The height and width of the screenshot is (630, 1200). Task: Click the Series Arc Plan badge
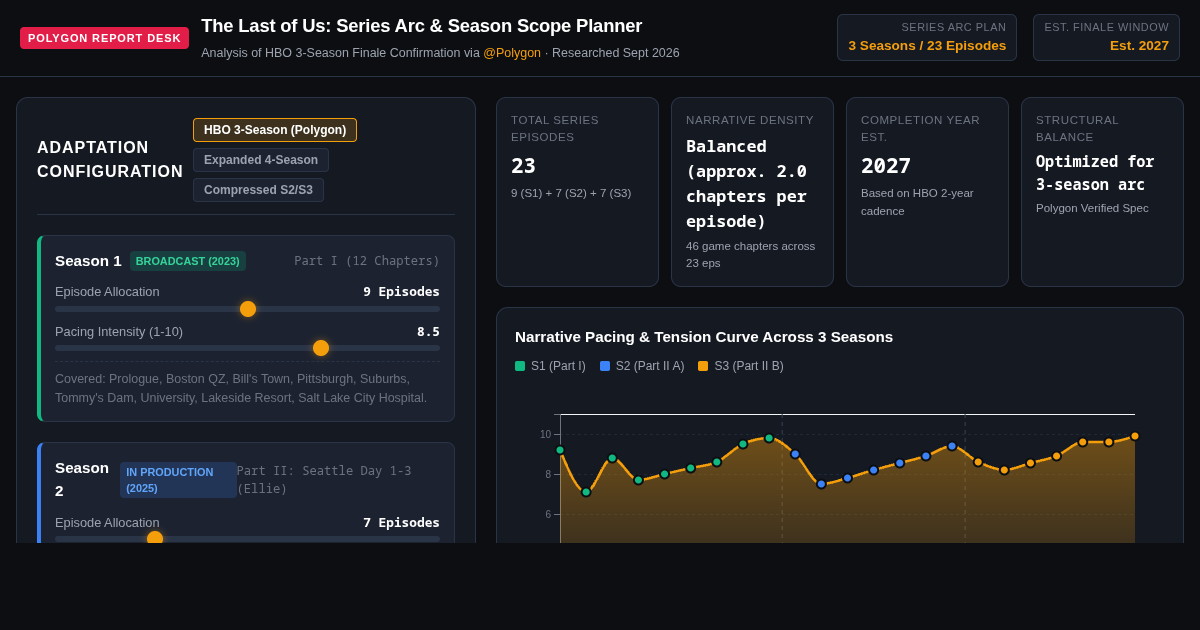click(x=927, y=37)
